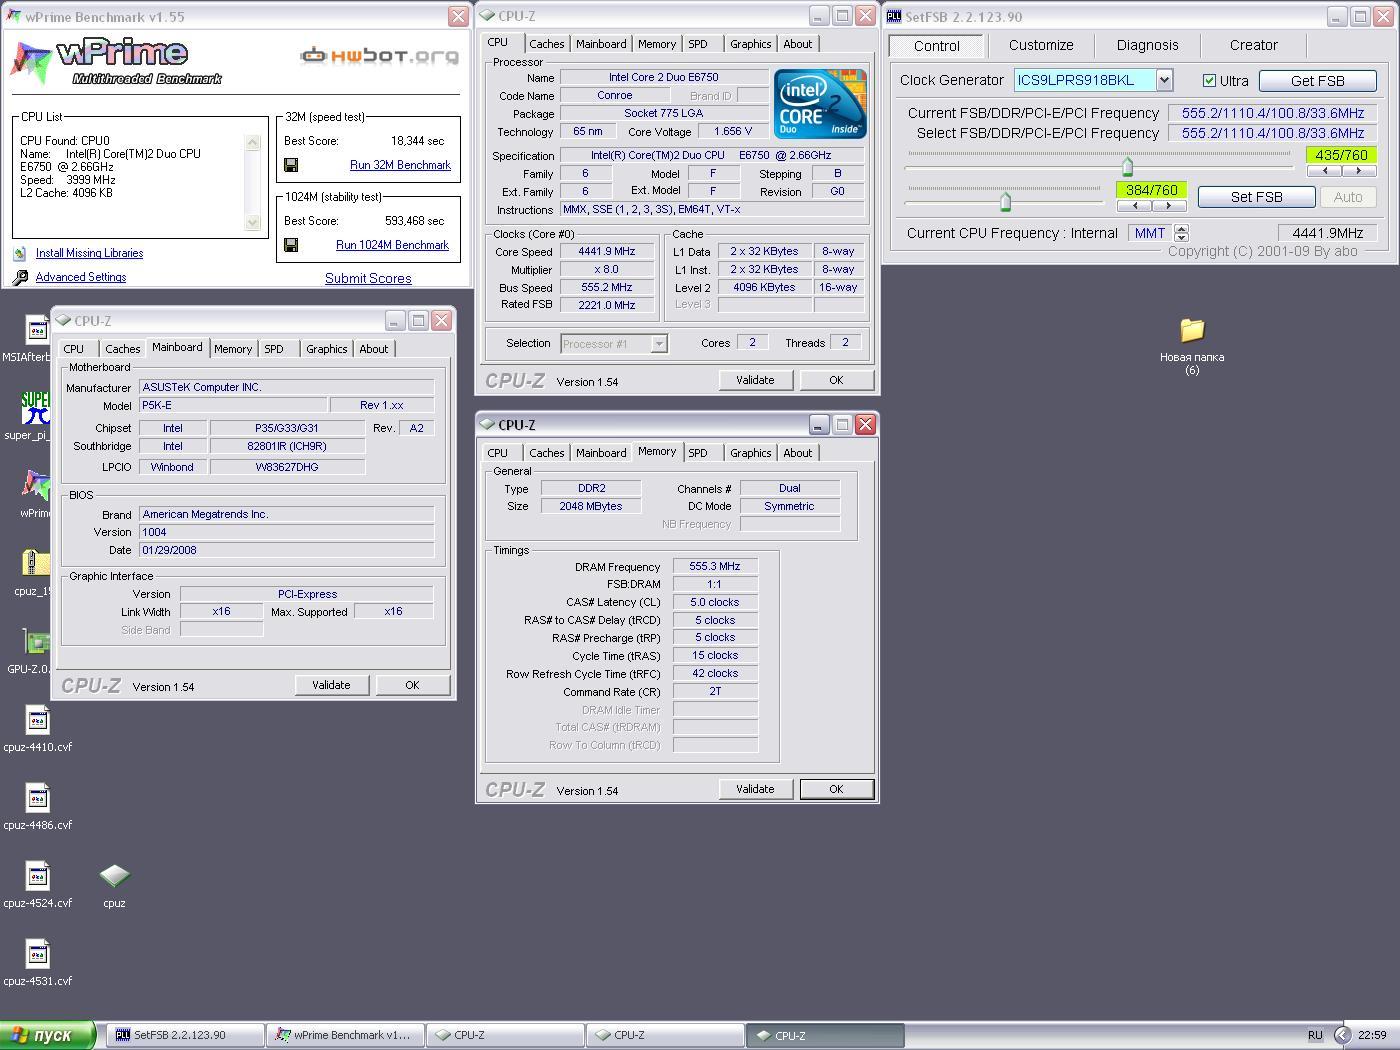Open the MSIAfterburner desktop icon

(x=36, y=330)
